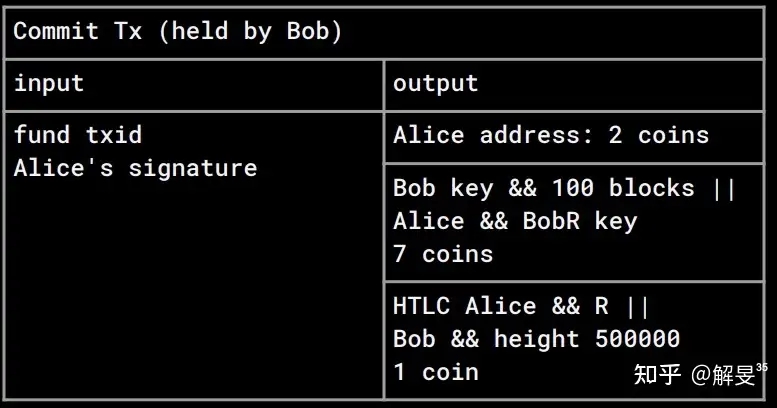
Task: Click 'Bob key && 100 blocks ||' line
Action: (564, 188)
